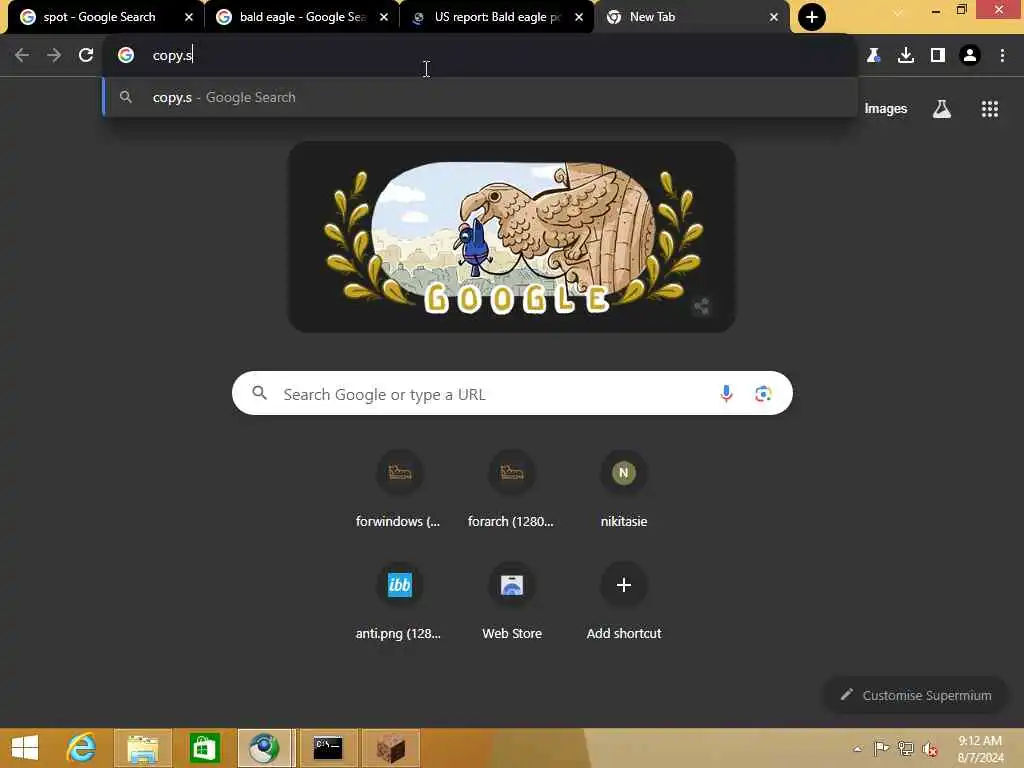Toggle the side panel icon
This screenshot has width=1024, height=768.
click(938, 55)
